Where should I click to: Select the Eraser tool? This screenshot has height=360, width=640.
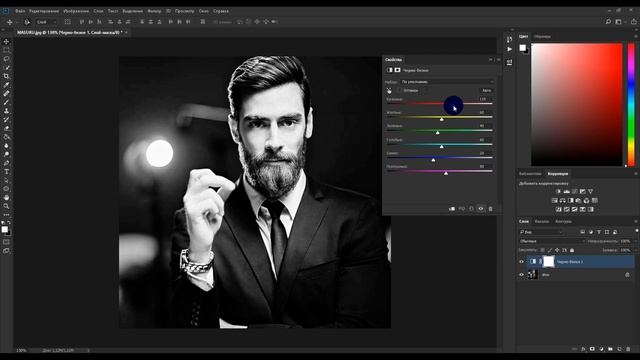pyautogui.click(x=6, y=128)
